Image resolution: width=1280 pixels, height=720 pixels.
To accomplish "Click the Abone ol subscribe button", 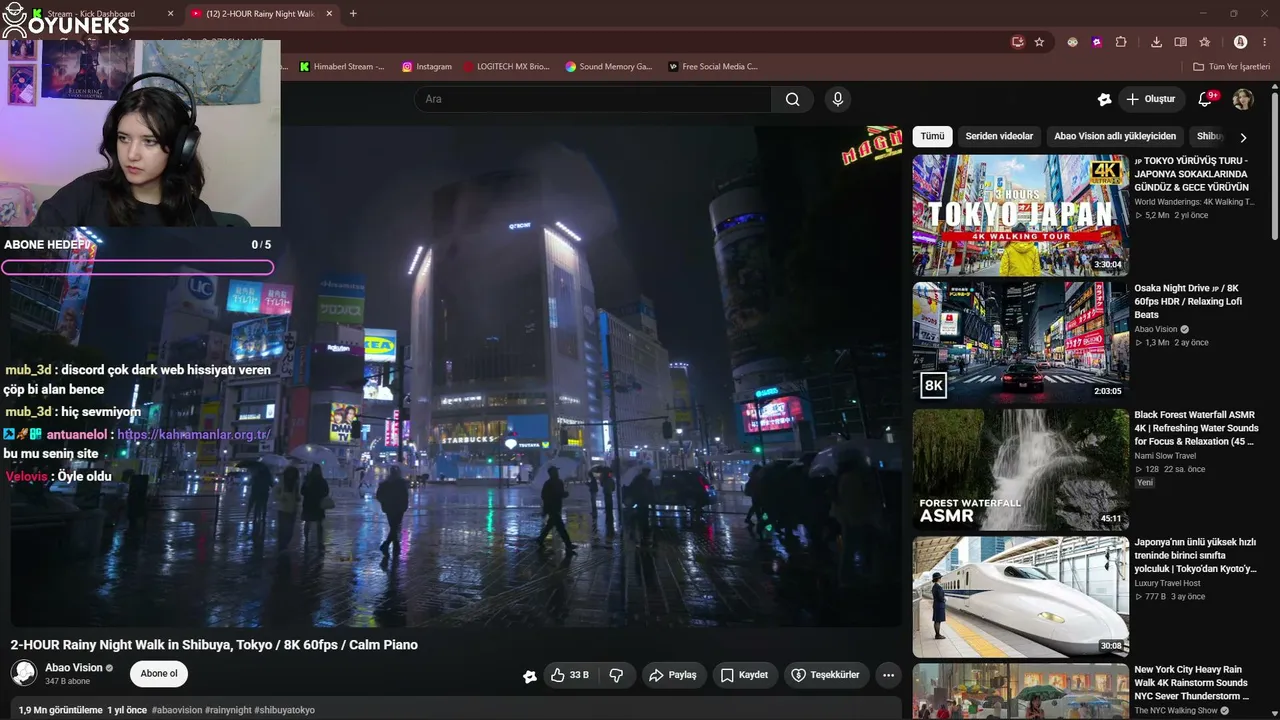I will 159,674.
